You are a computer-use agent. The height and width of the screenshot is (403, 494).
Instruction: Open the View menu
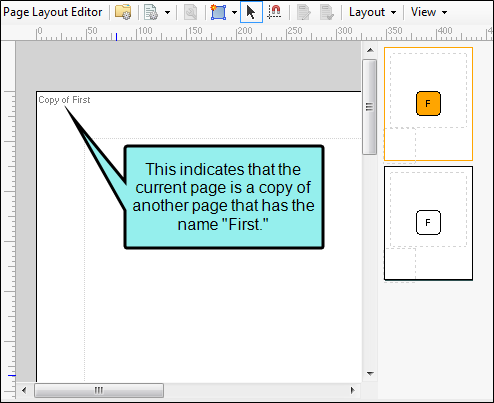[x=429, y=12]
